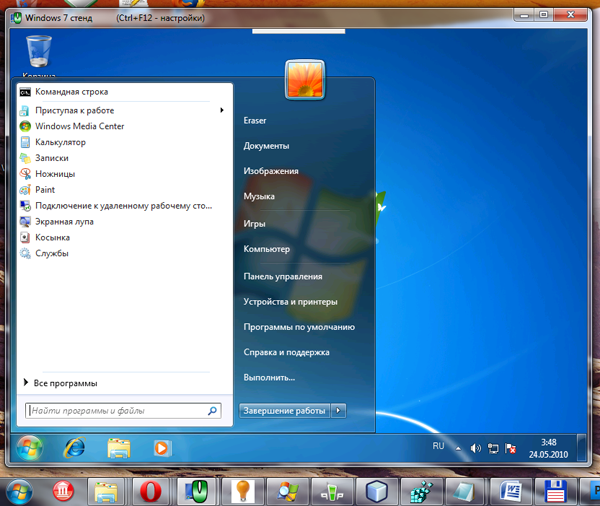Open Internet Explorer in the guest taskbar

tap(75, 447)
